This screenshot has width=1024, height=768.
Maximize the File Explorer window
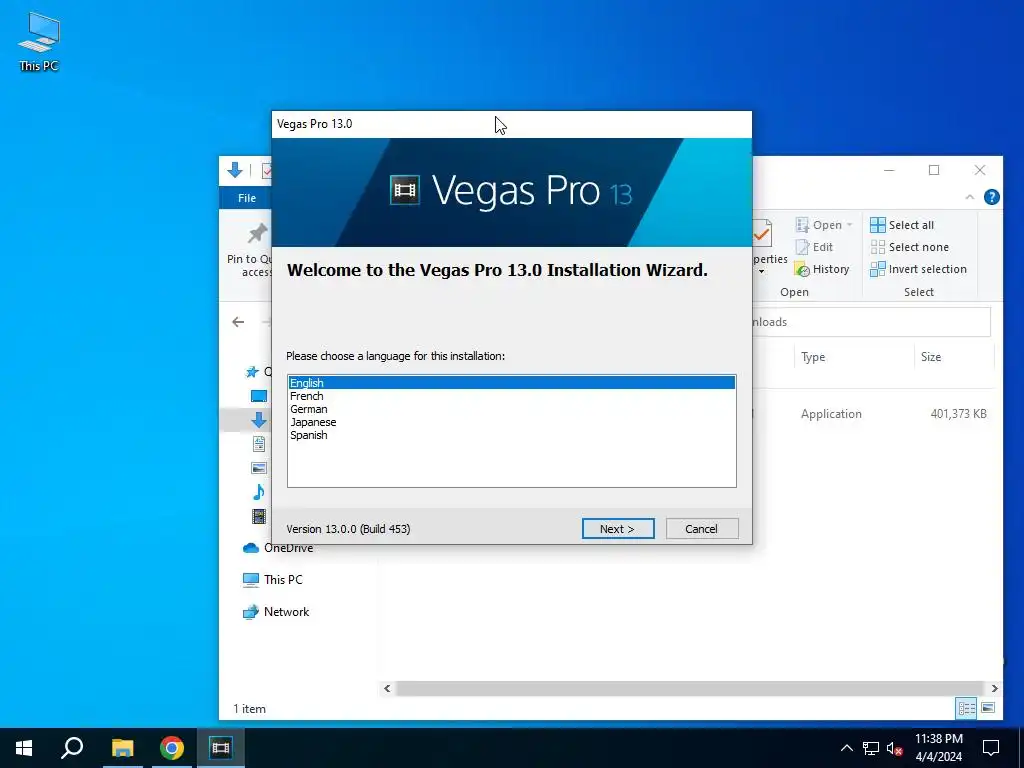click(x=934, y=170)
